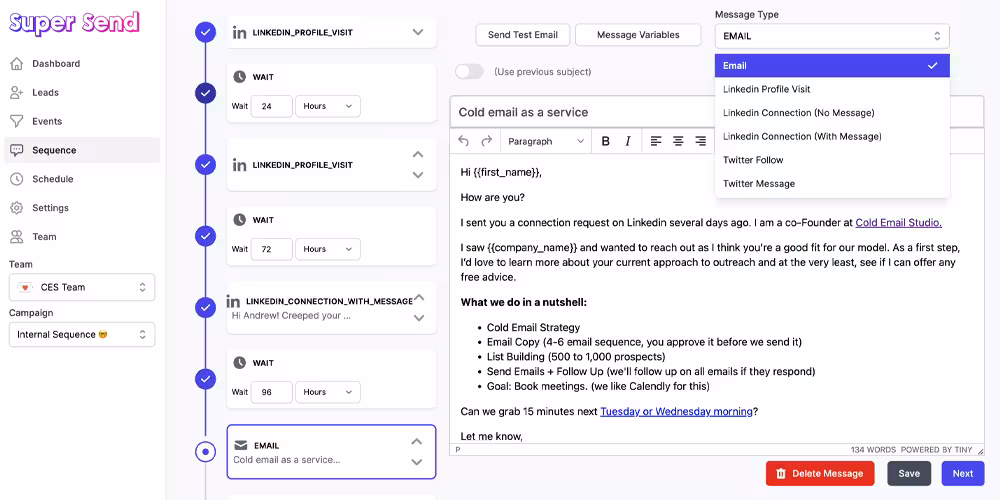Screen dimensions: 1000x500
Task: Choose 'Linkedin Profile Visit' message type option
Action: coord(766,89)
